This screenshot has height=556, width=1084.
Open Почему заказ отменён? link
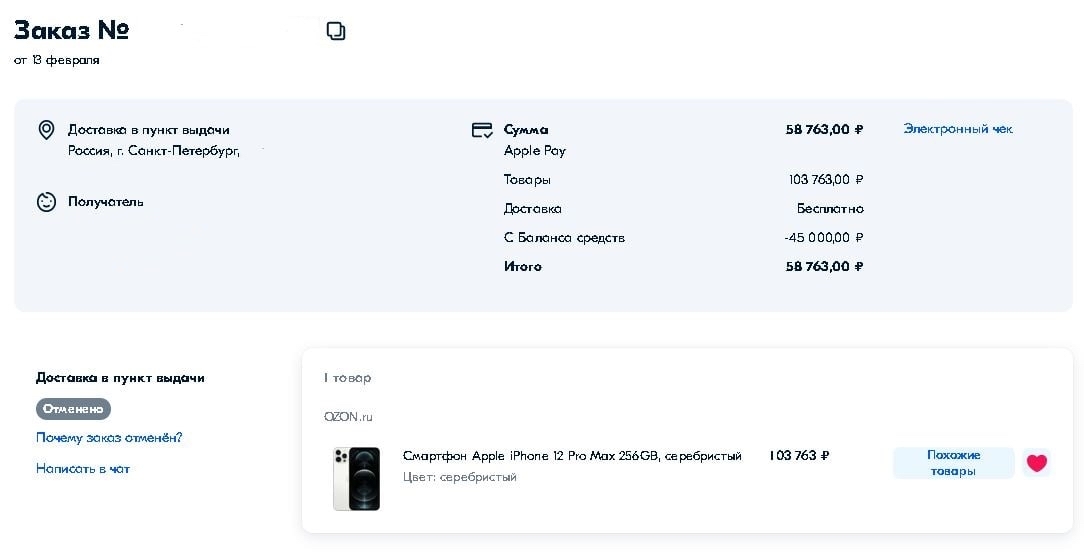pyautogui.click(x=109, y=438)
